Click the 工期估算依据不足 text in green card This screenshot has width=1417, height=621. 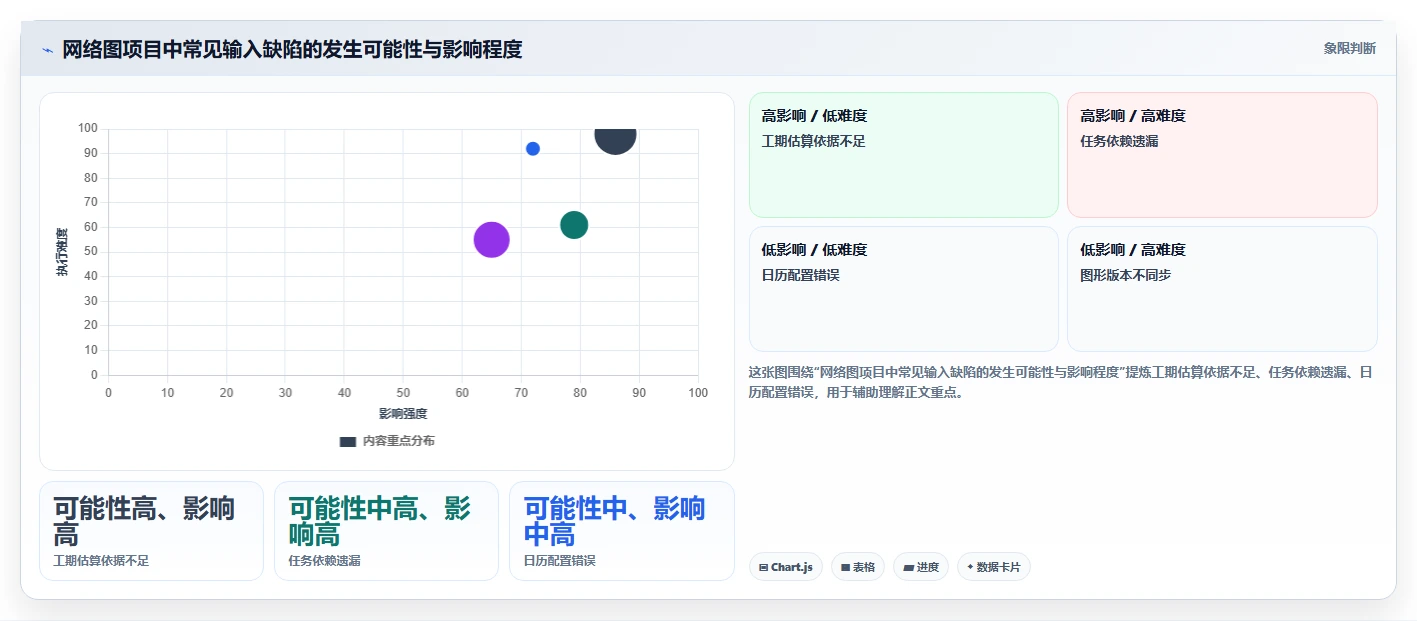[x=814, y=142]
